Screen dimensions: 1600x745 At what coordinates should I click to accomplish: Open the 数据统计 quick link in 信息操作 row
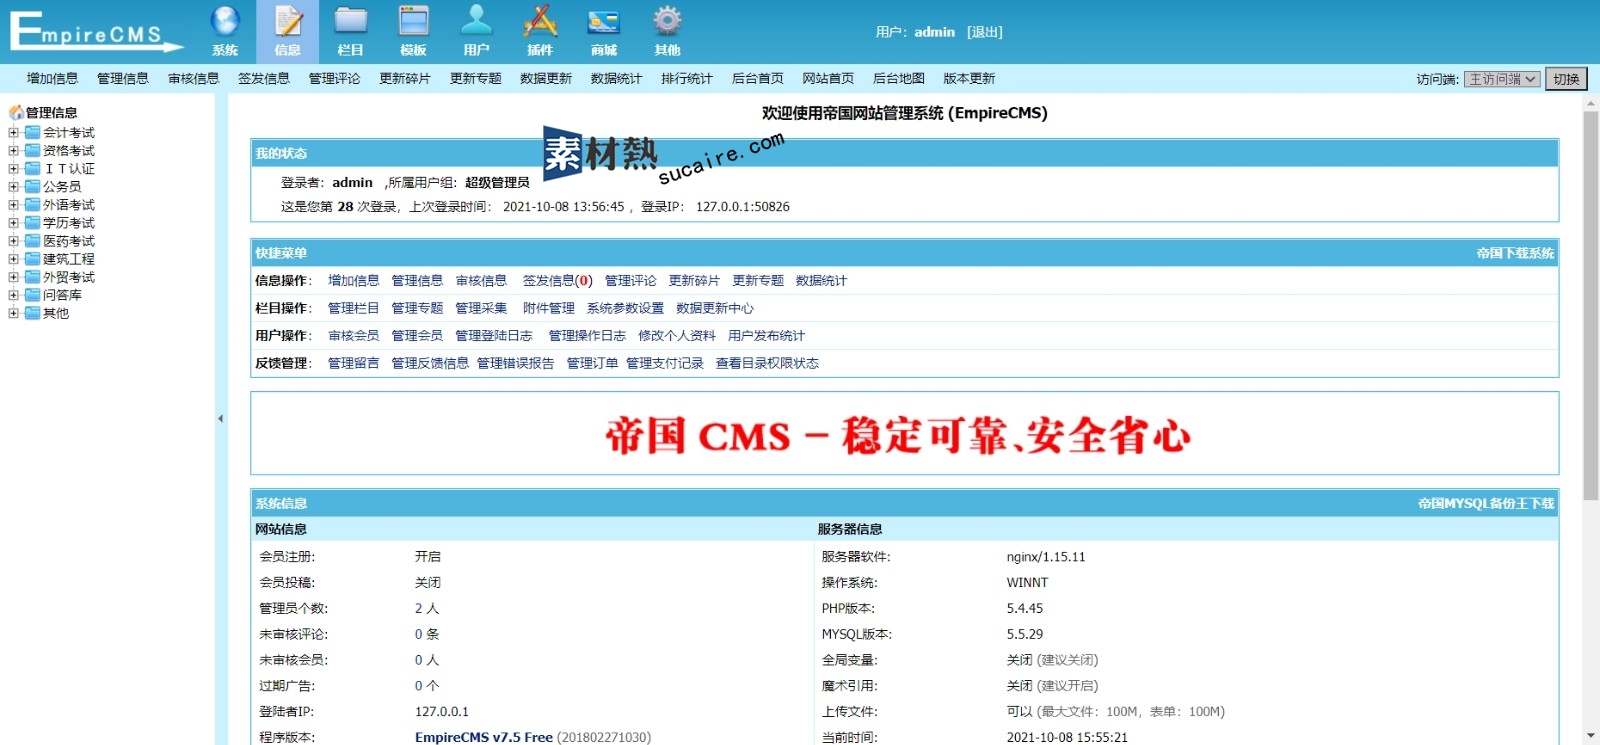click(x=821, y=281)
